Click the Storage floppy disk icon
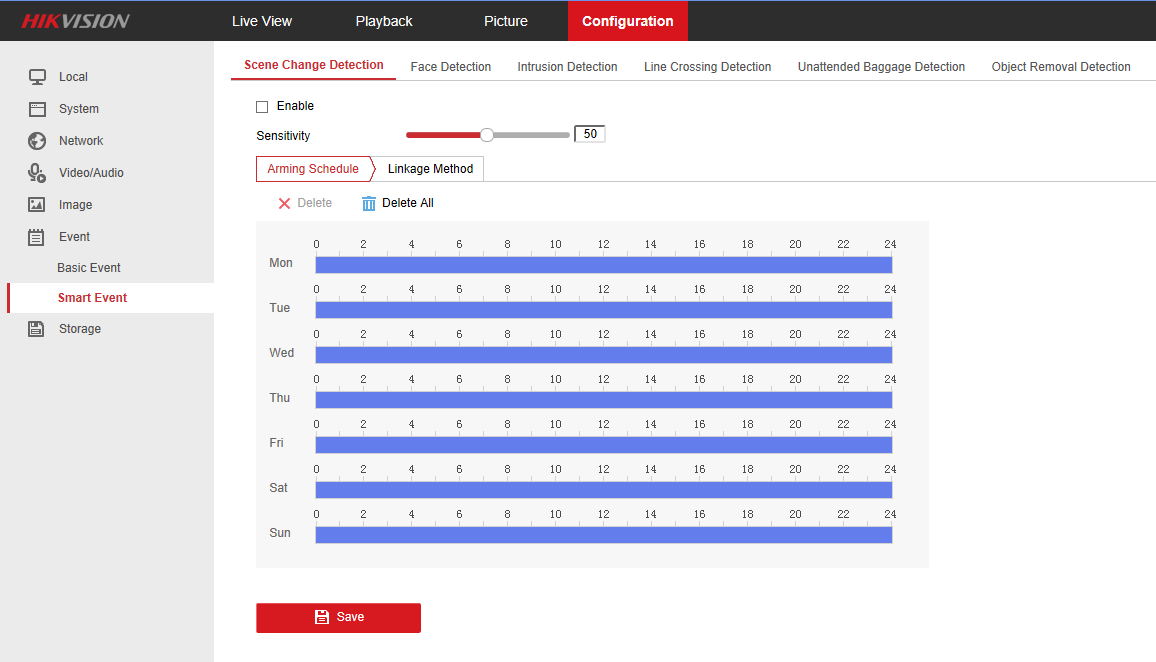This screenshot has height=662, width=1156. 37,329
